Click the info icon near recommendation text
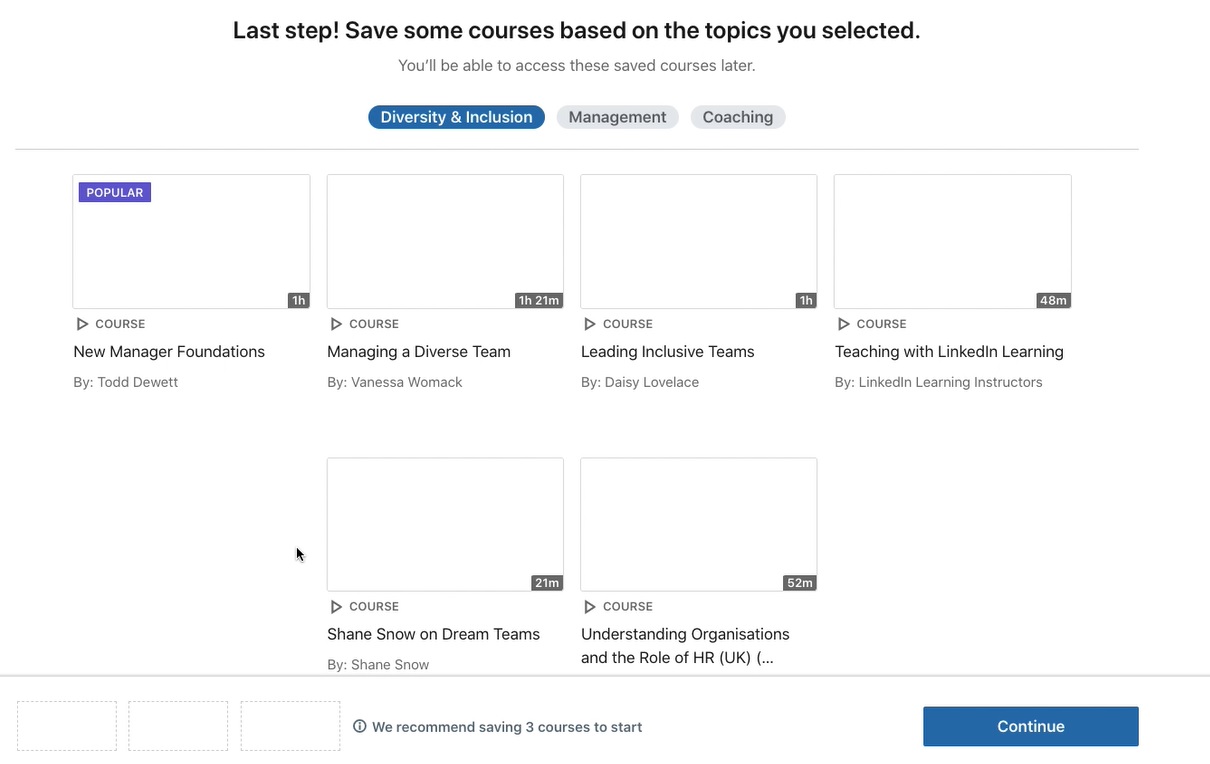Screen dimensions: 1210x764 click(x=360, y=727)
